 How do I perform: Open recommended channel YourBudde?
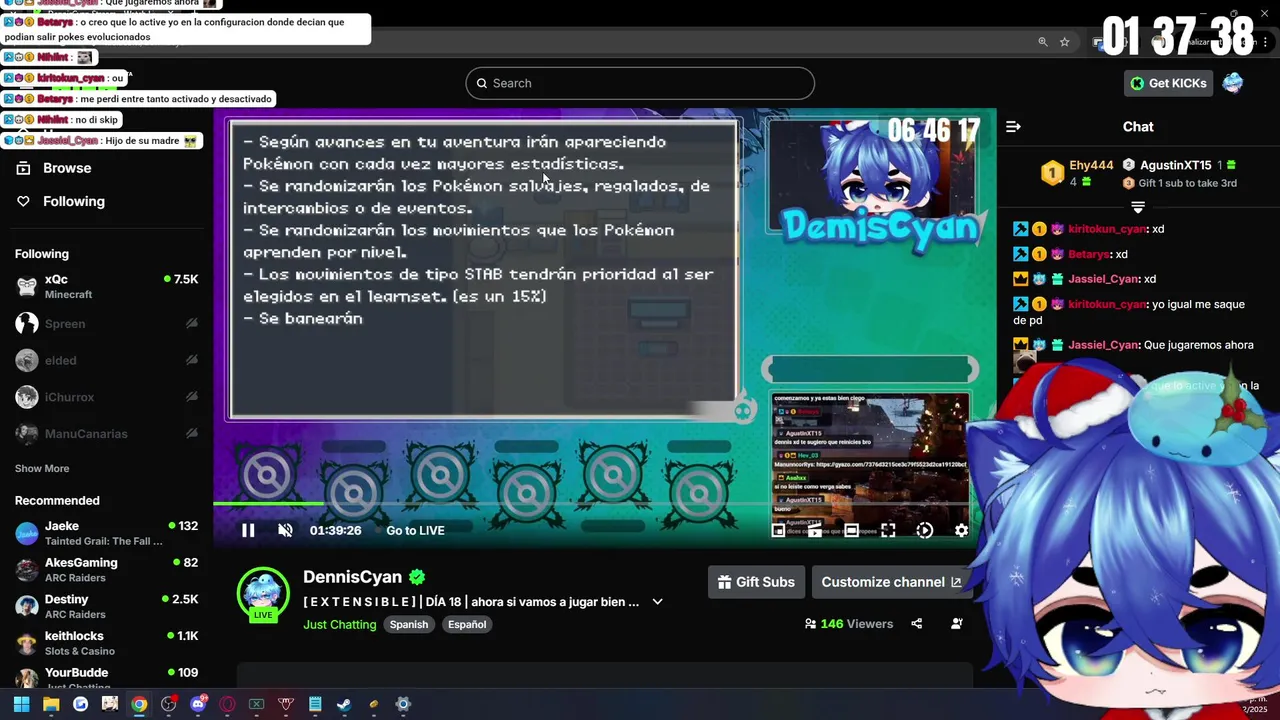(x=106, y=679)
